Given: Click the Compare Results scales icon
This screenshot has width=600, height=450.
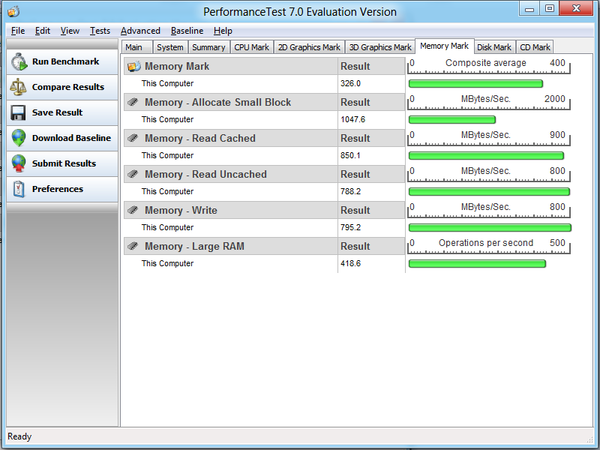Looking at the screenshot, I should pos(18,87).
